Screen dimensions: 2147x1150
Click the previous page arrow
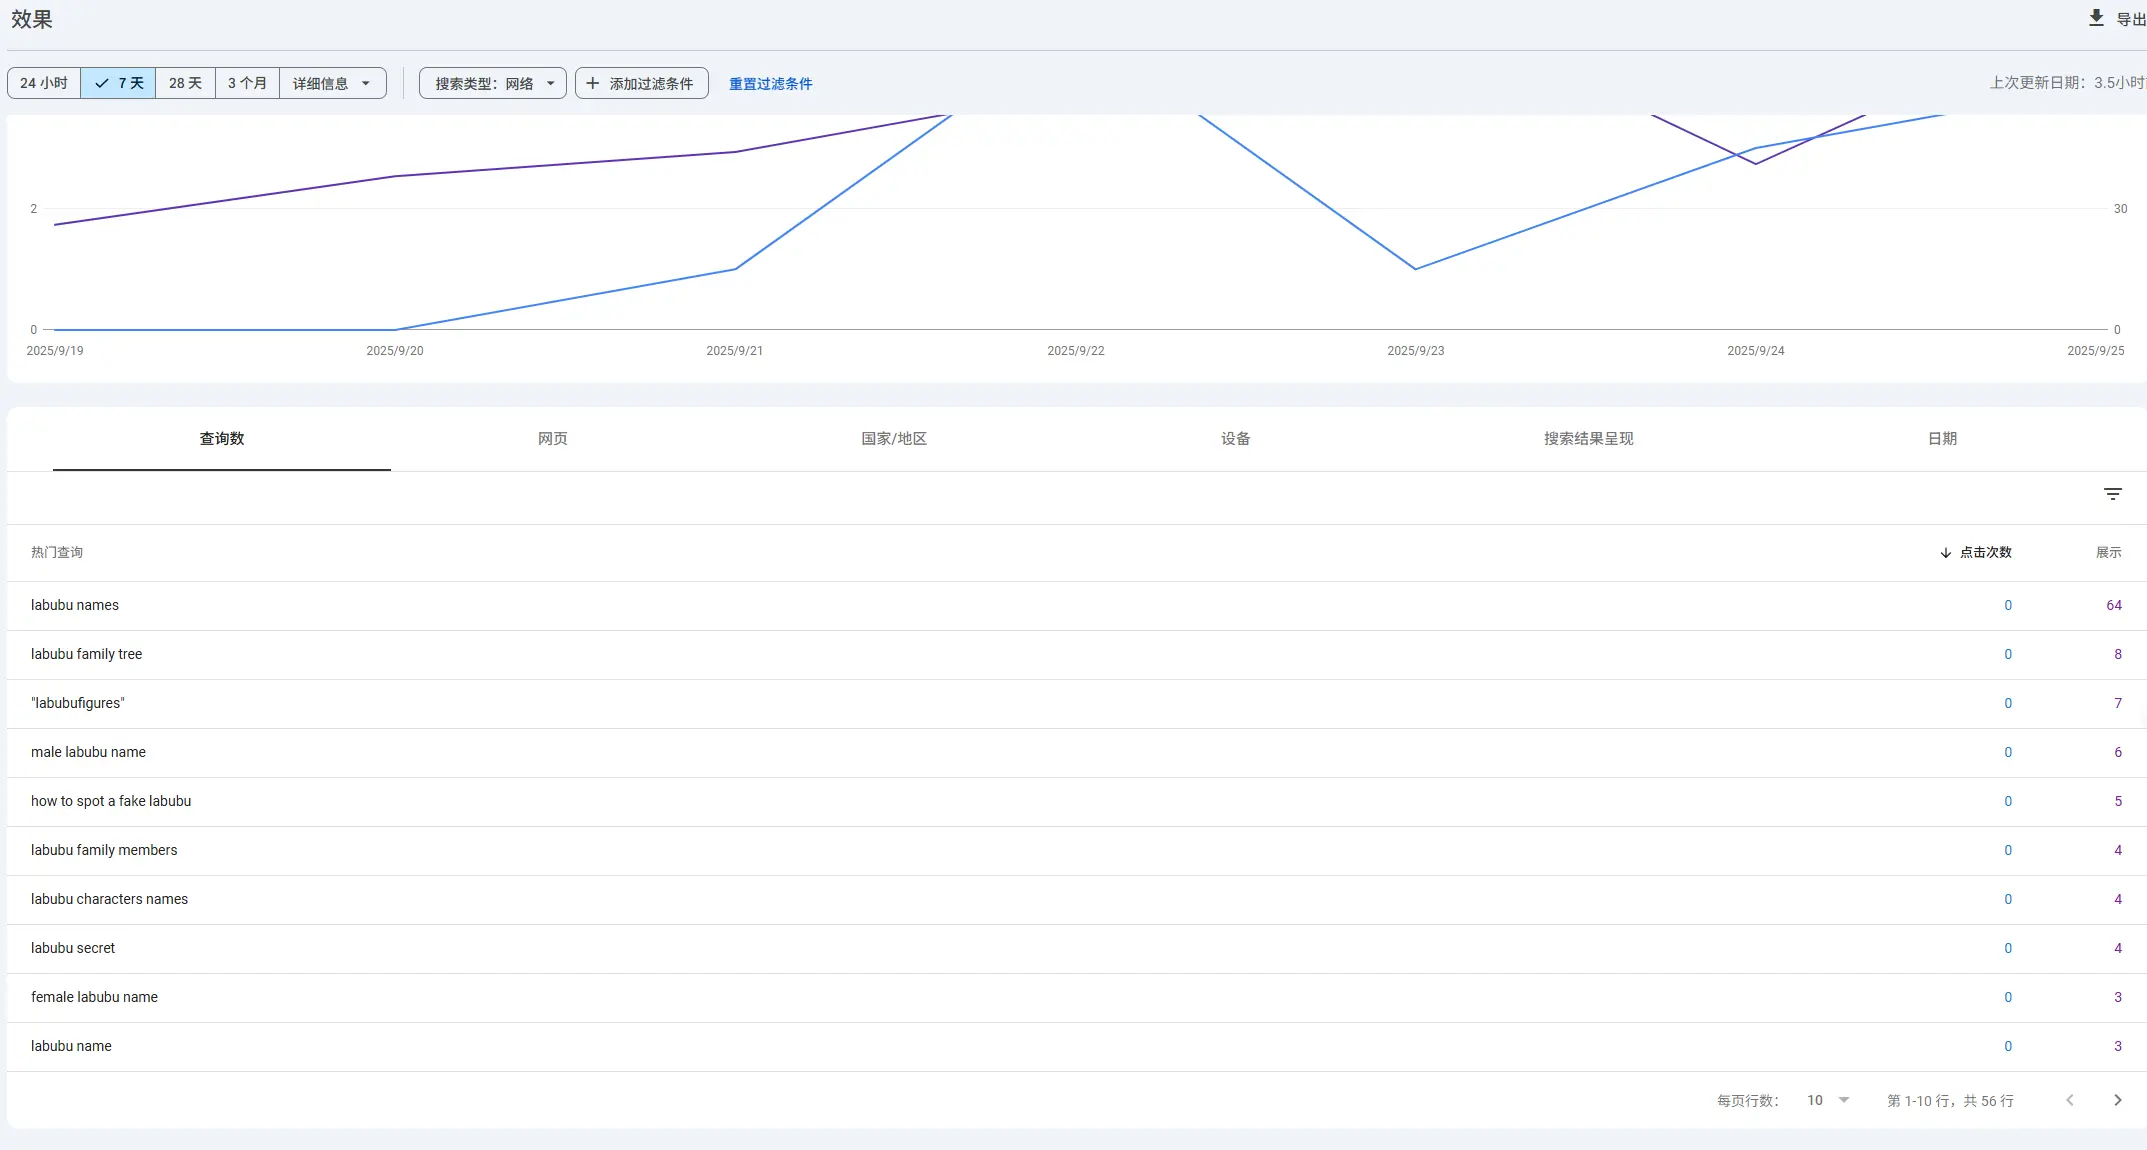click(x=2069, y=1100)
